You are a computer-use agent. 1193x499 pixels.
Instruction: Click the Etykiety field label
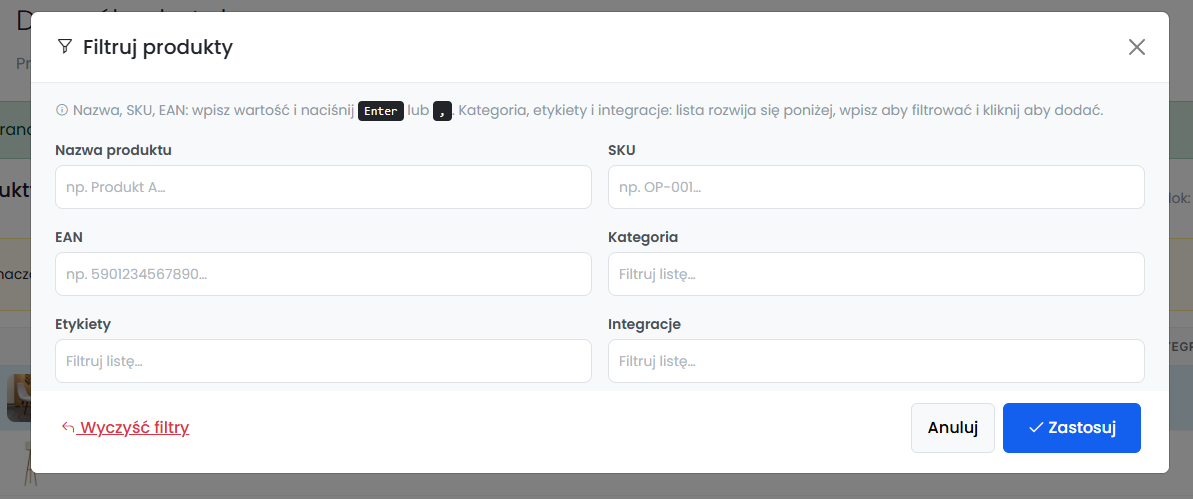83,323
